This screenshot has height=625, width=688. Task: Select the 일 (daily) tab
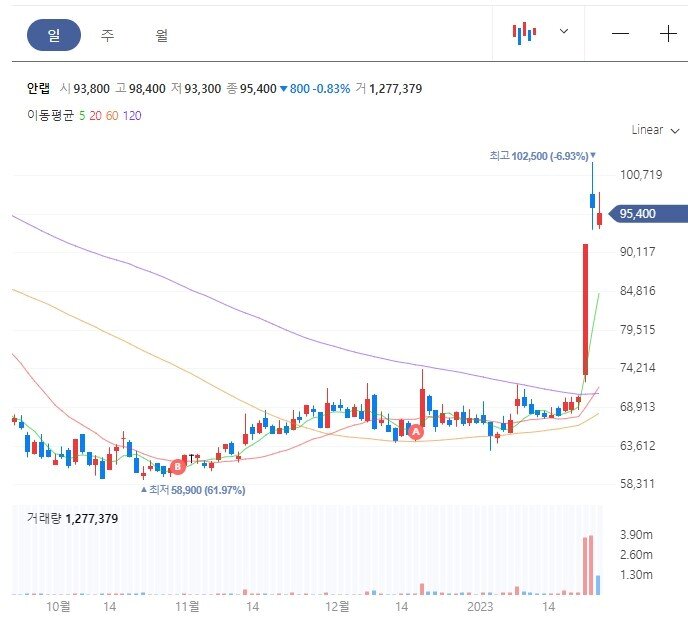coord(53,35)
